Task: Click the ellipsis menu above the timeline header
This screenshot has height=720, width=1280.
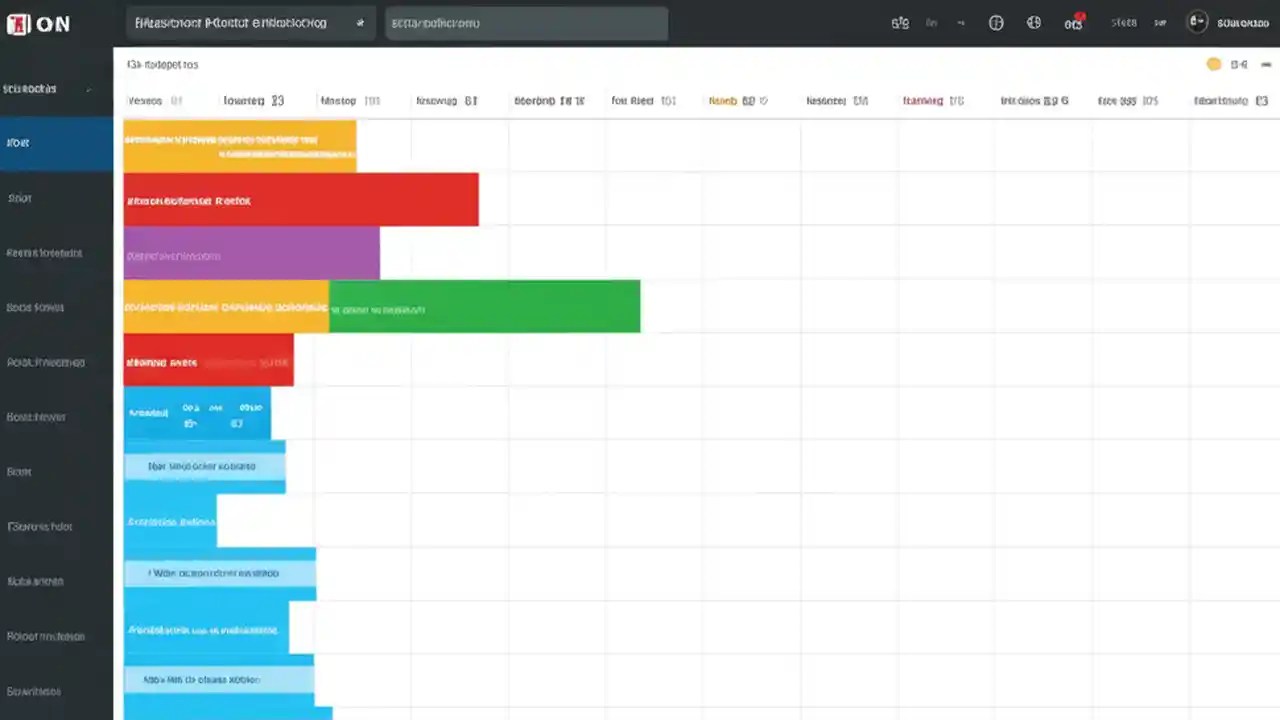Action: (x=1266, y=64)
